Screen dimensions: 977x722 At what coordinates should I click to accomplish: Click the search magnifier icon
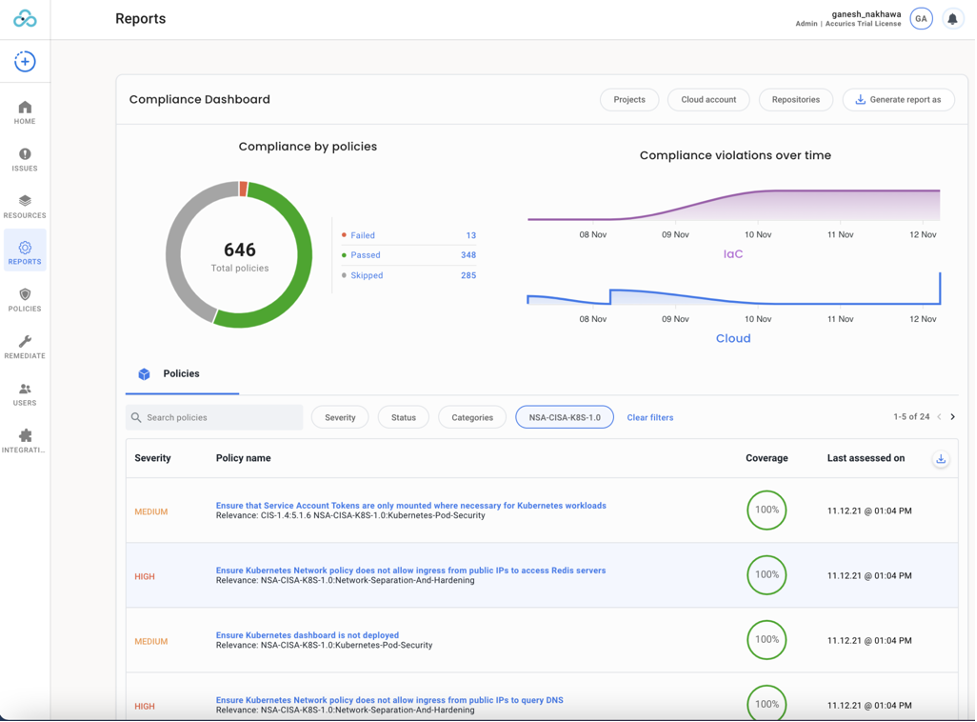[x=136, y=417]
